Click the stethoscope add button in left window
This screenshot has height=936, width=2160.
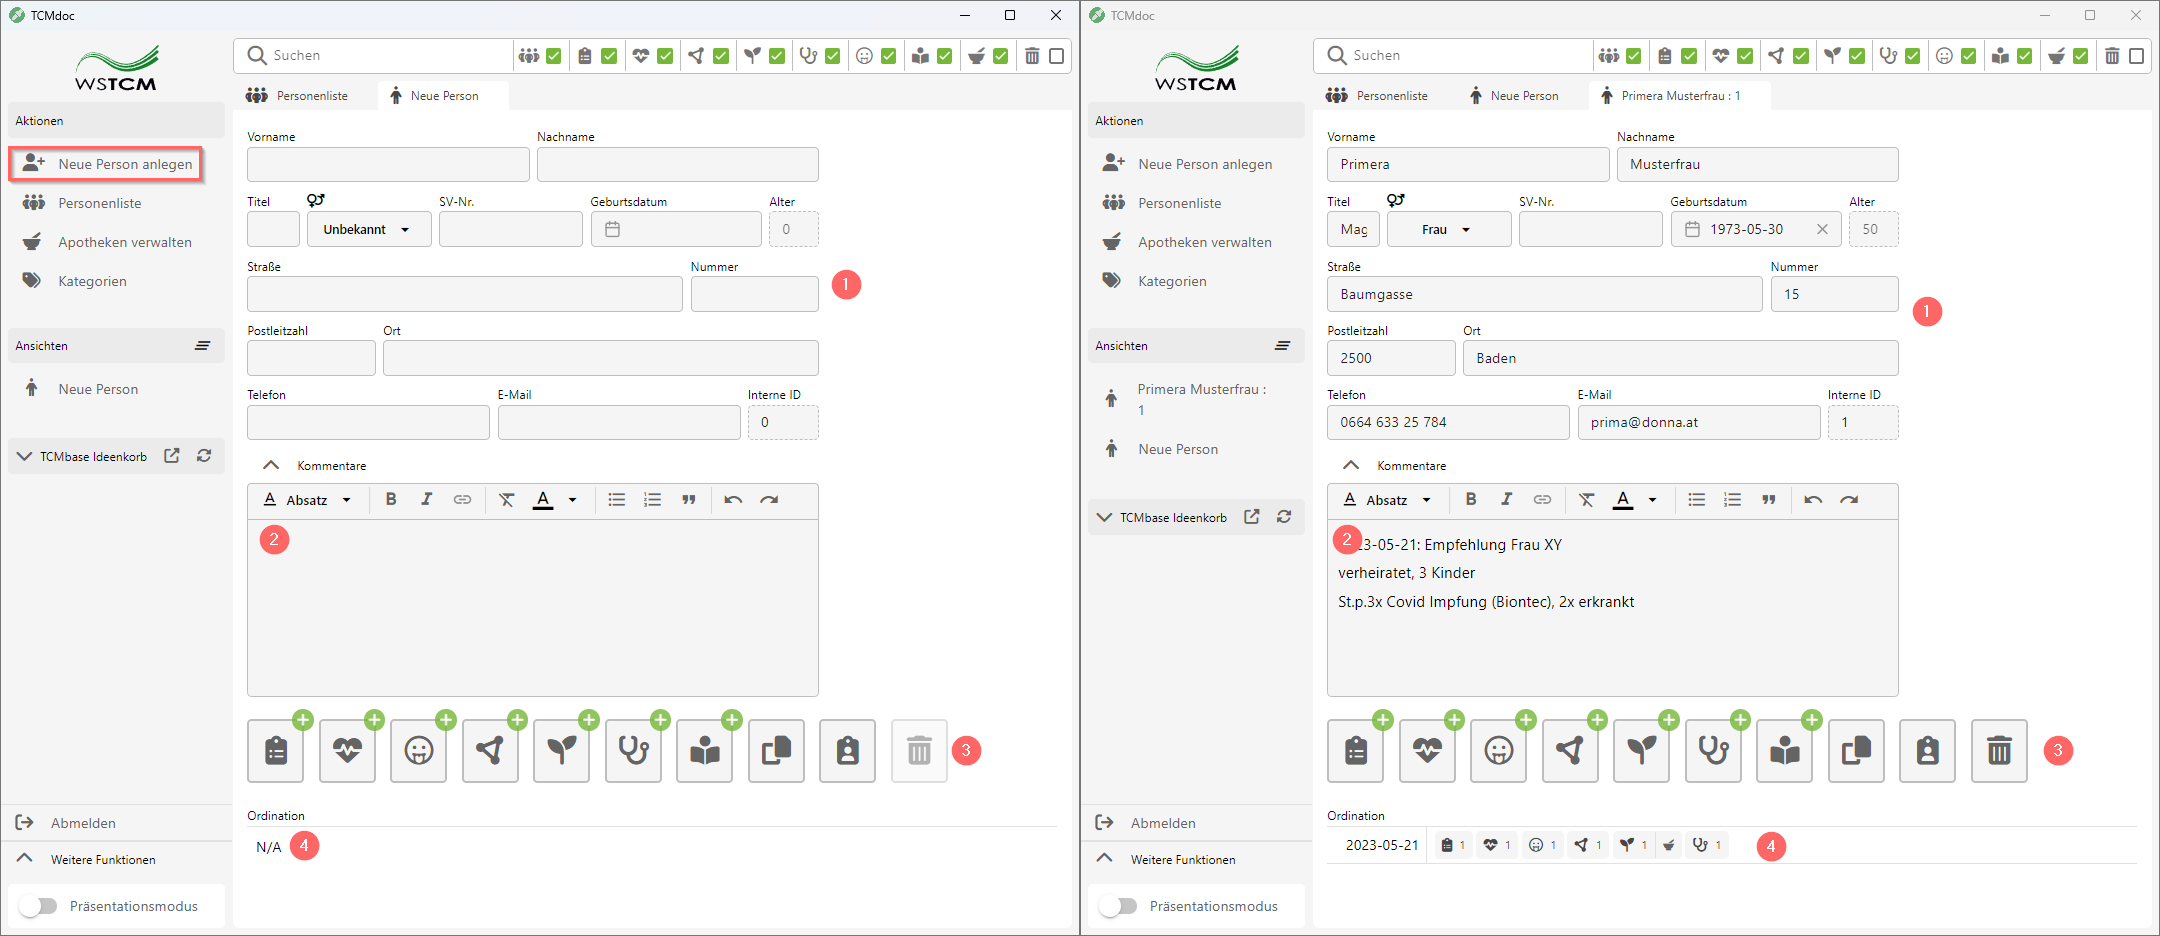coord(633,751)
